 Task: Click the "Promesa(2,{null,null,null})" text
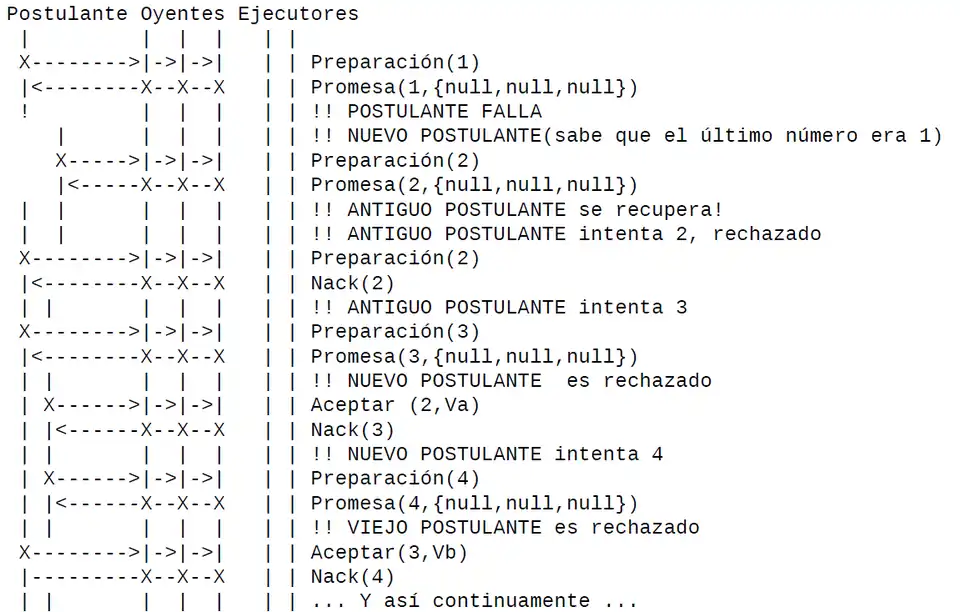coord(474,185)
